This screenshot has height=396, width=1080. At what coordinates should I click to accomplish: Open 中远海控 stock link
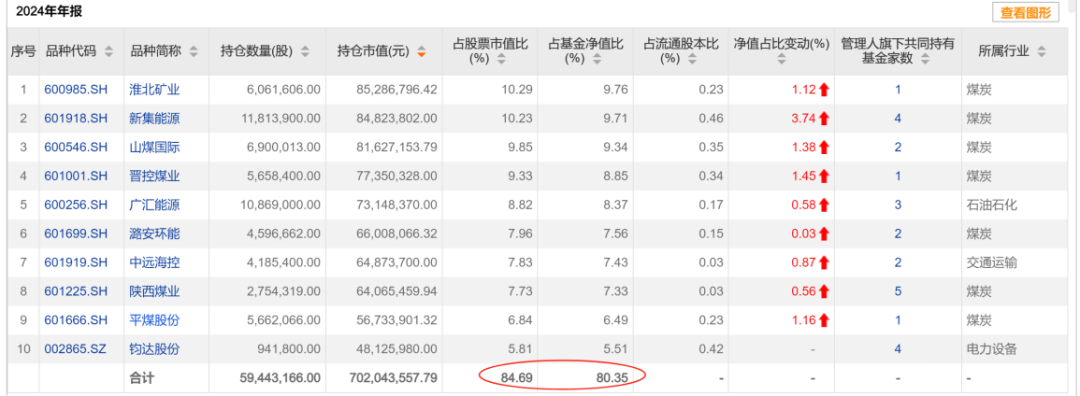tap(154, 263)
